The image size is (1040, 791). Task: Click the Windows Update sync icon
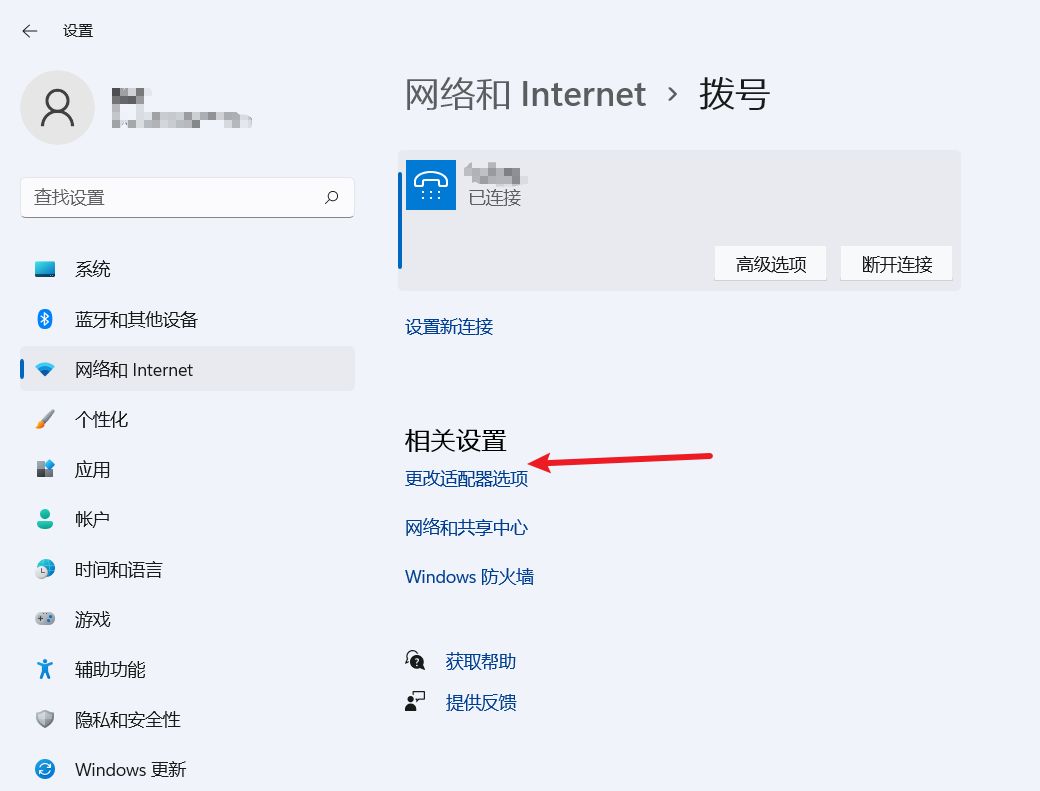pyautogui.click(x=45, y=769)
